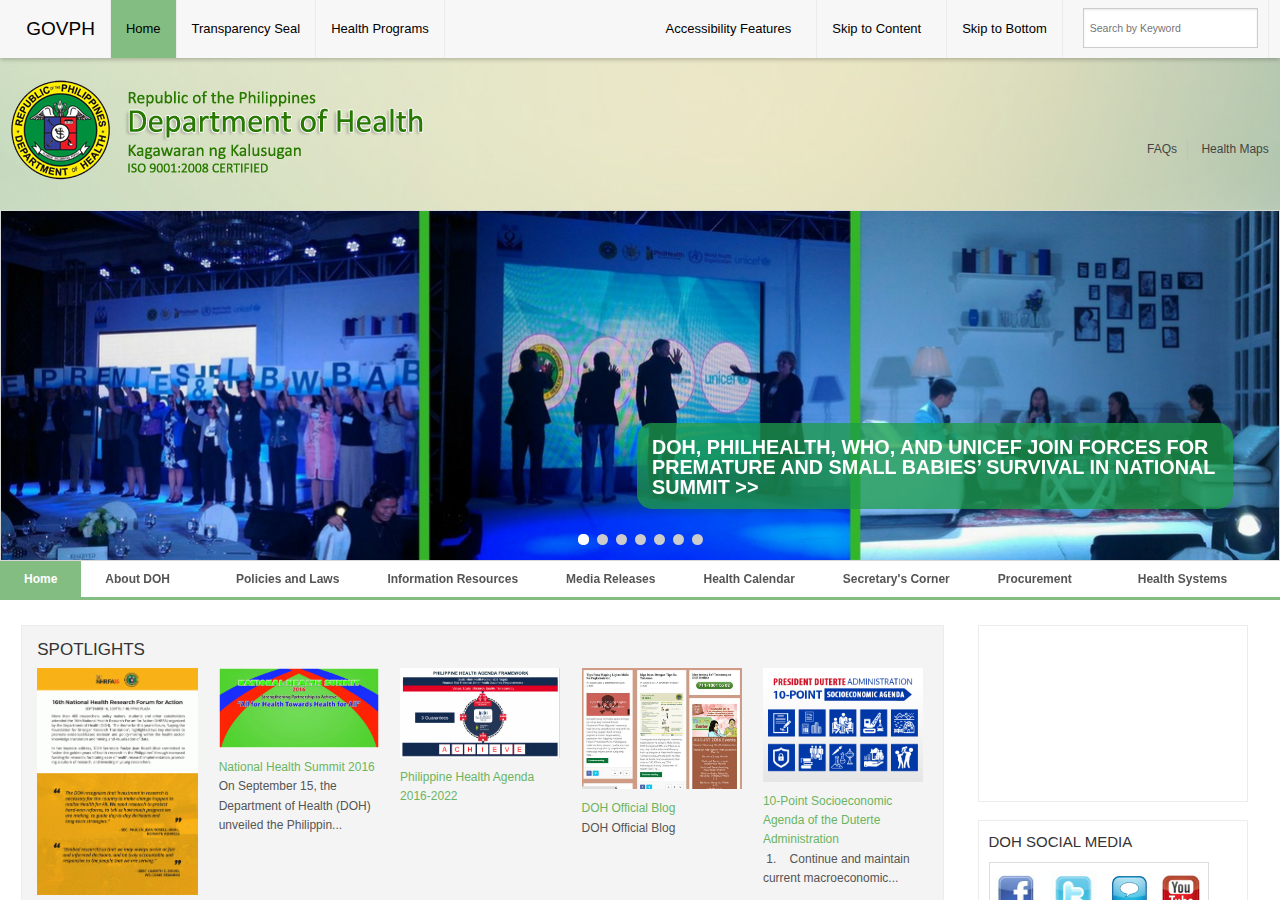Screen dimensions: 1280x900
Task: Click Skip to Bottom
Action: pos(1005,29)
